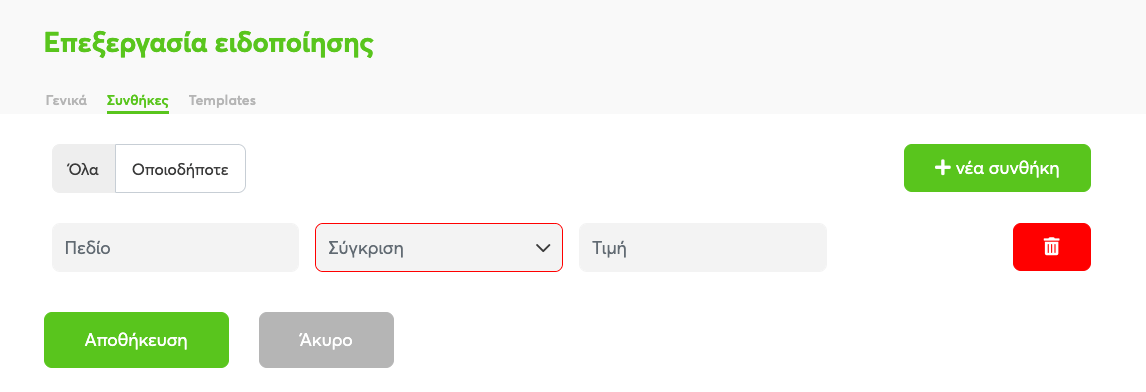Click the trash can icon to delete the condition
The height and width of the screenshot is (392, 1146).
click(x=1051, y=246)
